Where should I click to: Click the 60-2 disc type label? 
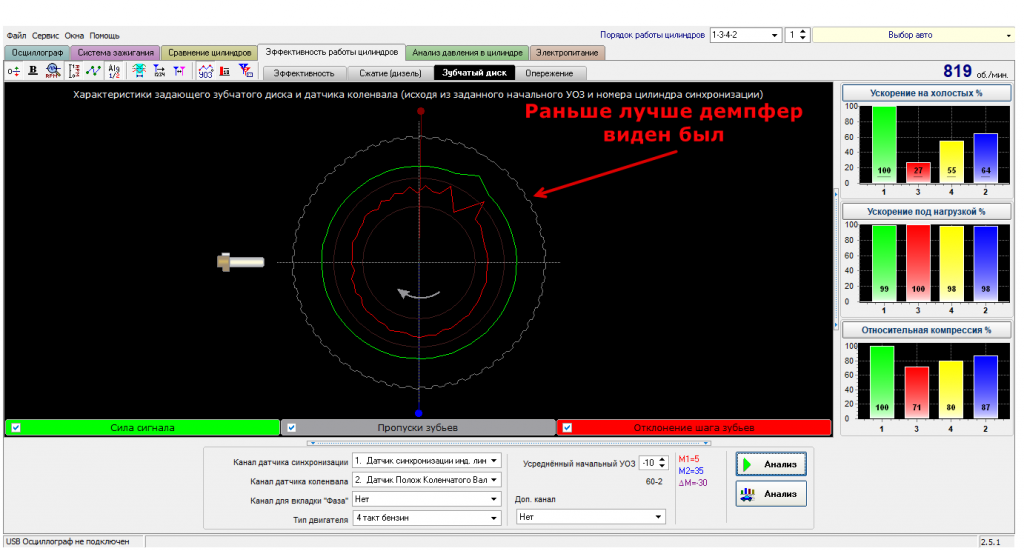point(654,482)
